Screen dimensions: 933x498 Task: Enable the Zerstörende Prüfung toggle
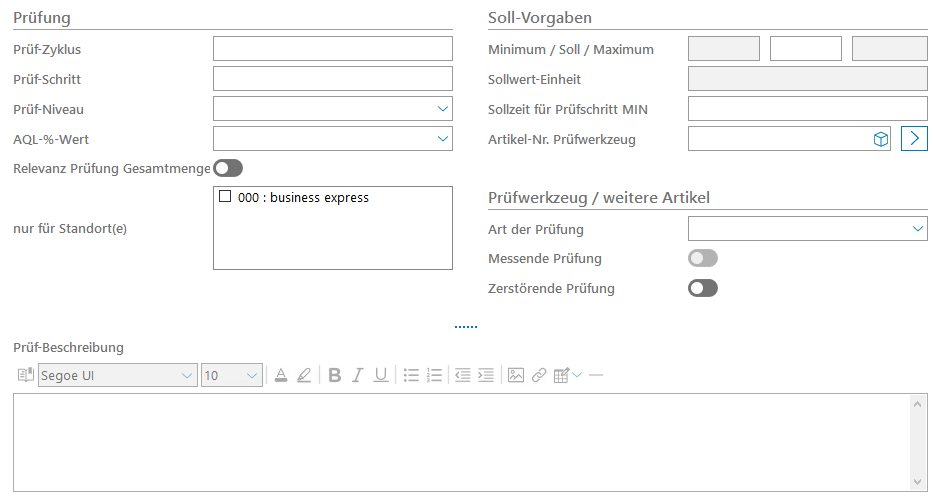coord(702,288)
